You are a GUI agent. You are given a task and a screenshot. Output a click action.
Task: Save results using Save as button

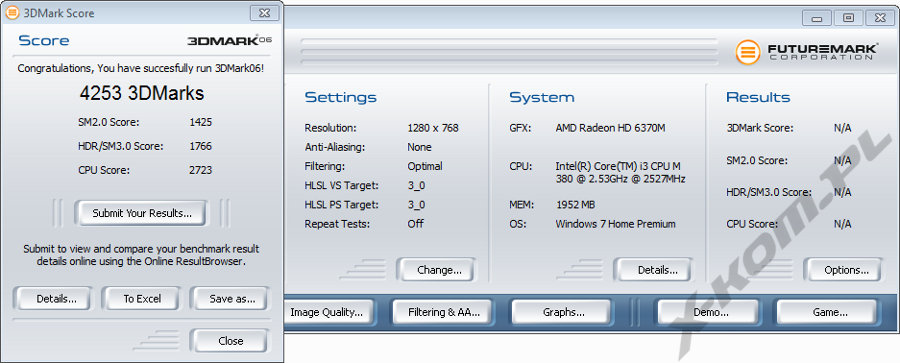[230, 299]
